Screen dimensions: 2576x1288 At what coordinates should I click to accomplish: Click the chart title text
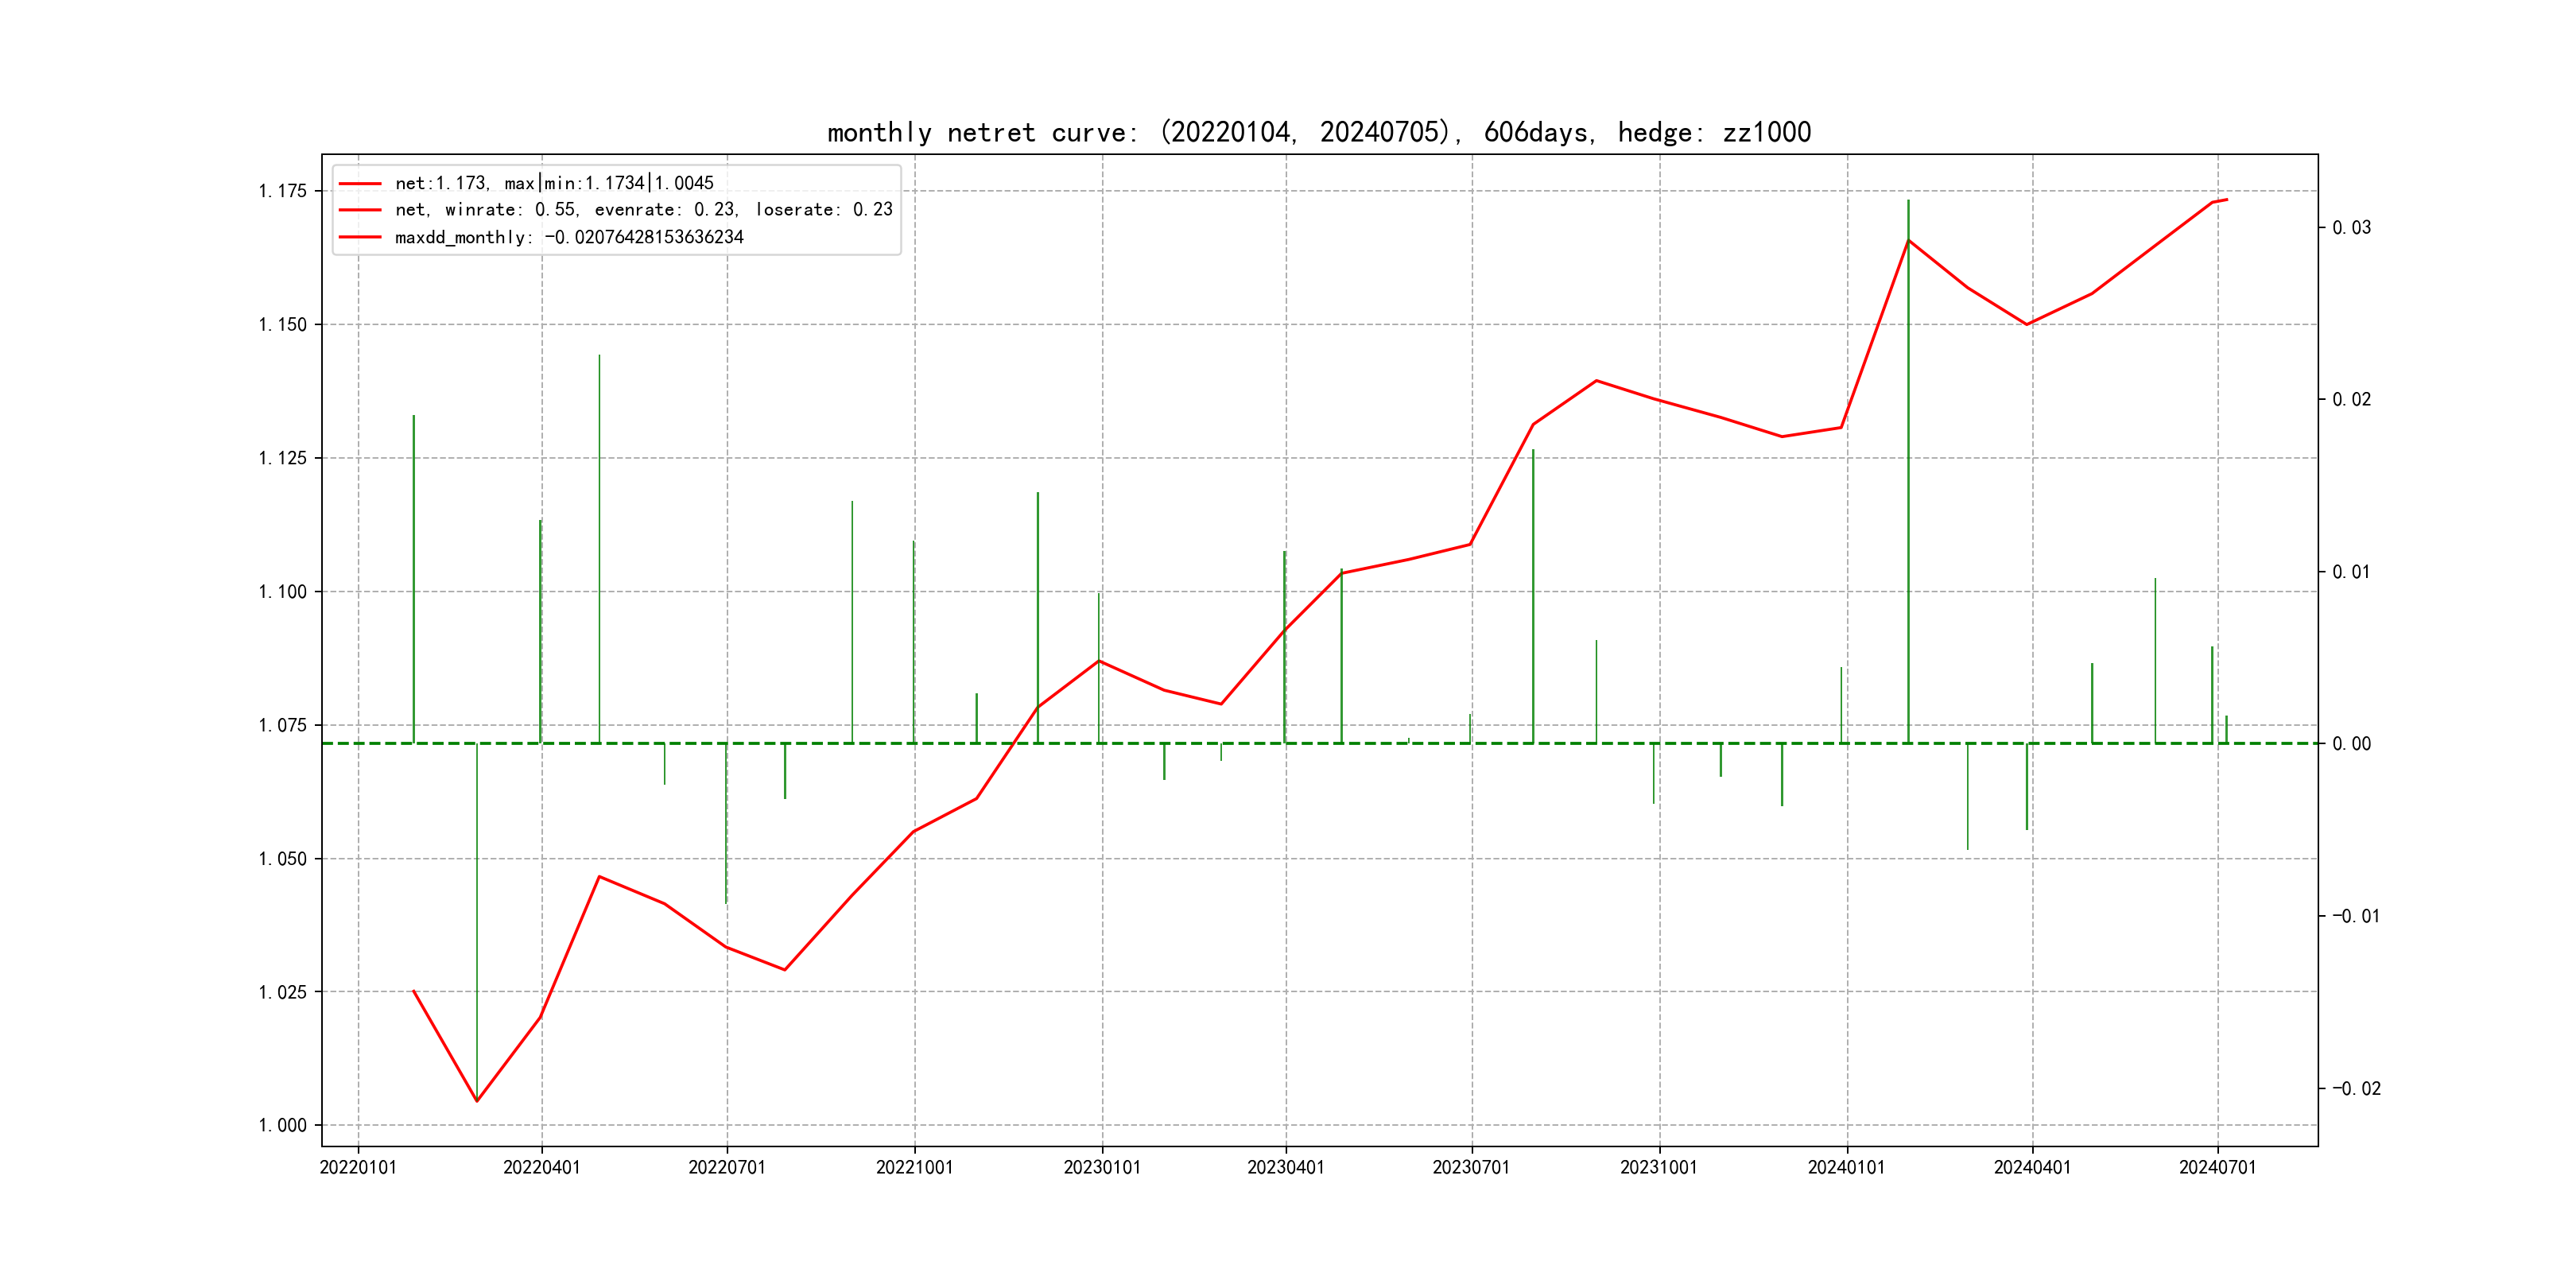[1318, 132]
